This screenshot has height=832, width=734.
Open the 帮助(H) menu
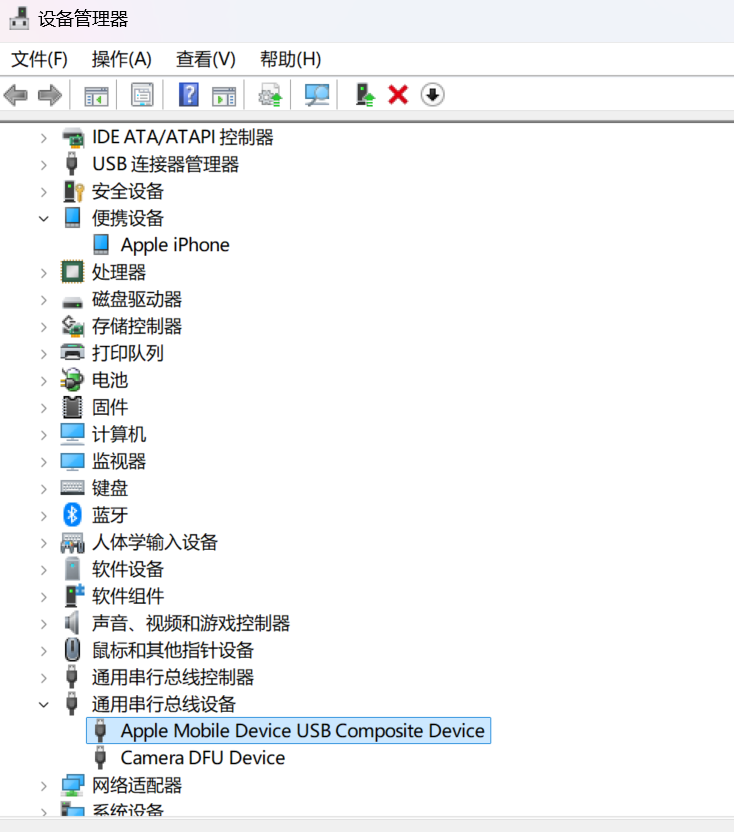point(290,59)
